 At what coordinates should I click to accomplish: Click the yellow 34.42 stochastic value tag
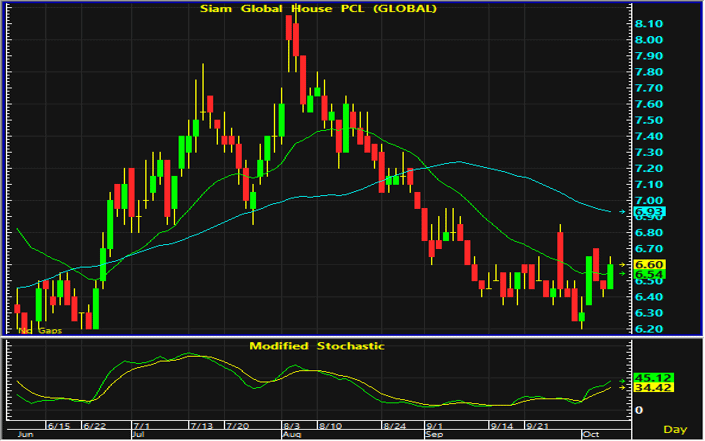[x=653, y=388]
